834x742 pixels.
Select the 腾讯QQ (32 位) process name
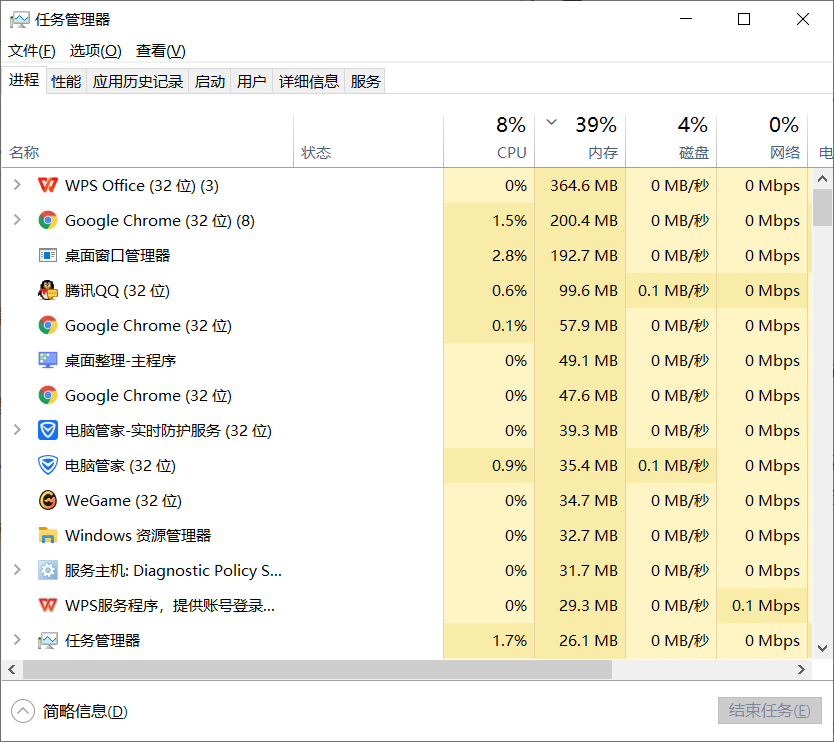tap(117, 291)
